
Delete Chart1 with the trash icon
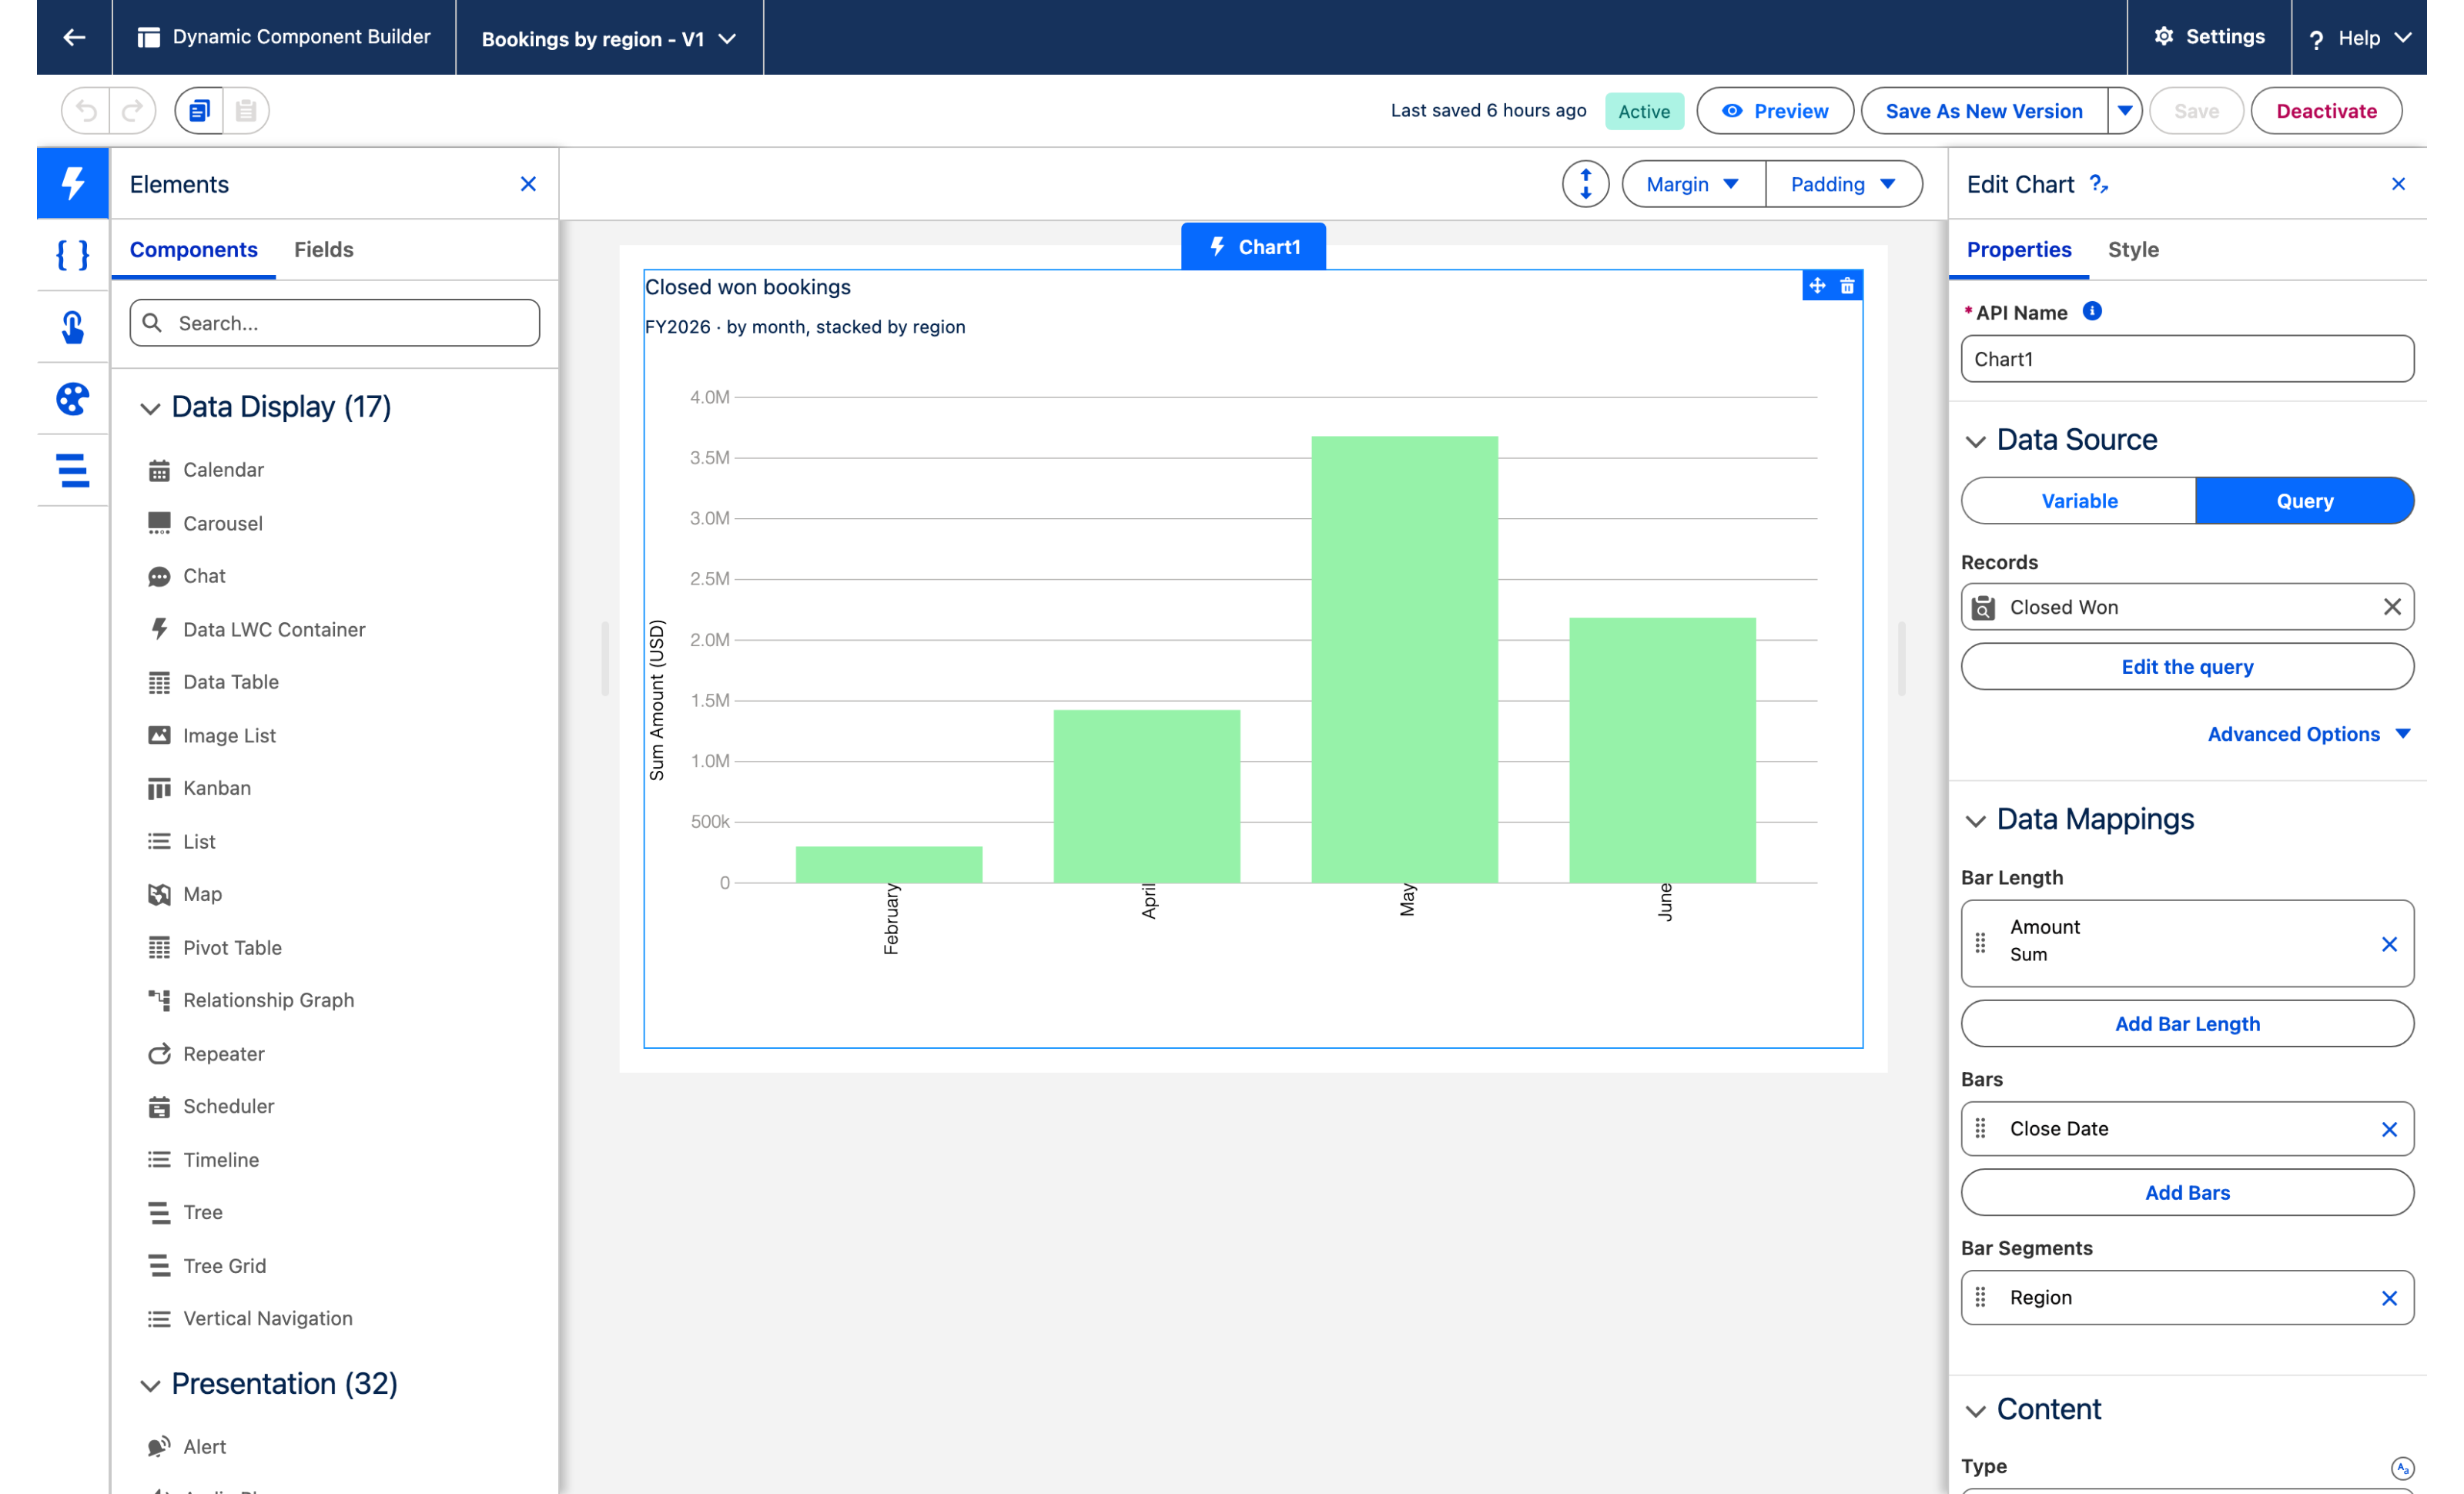click(x=1847, y=286)
